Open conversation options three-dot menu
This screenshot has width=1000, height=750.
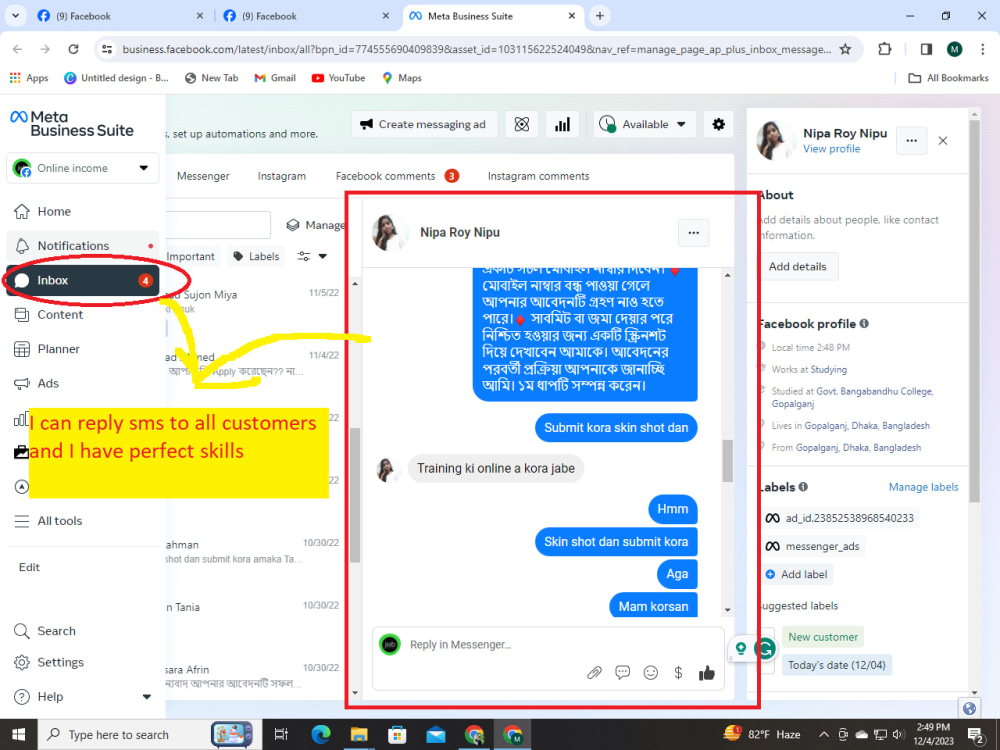point(693,233)
